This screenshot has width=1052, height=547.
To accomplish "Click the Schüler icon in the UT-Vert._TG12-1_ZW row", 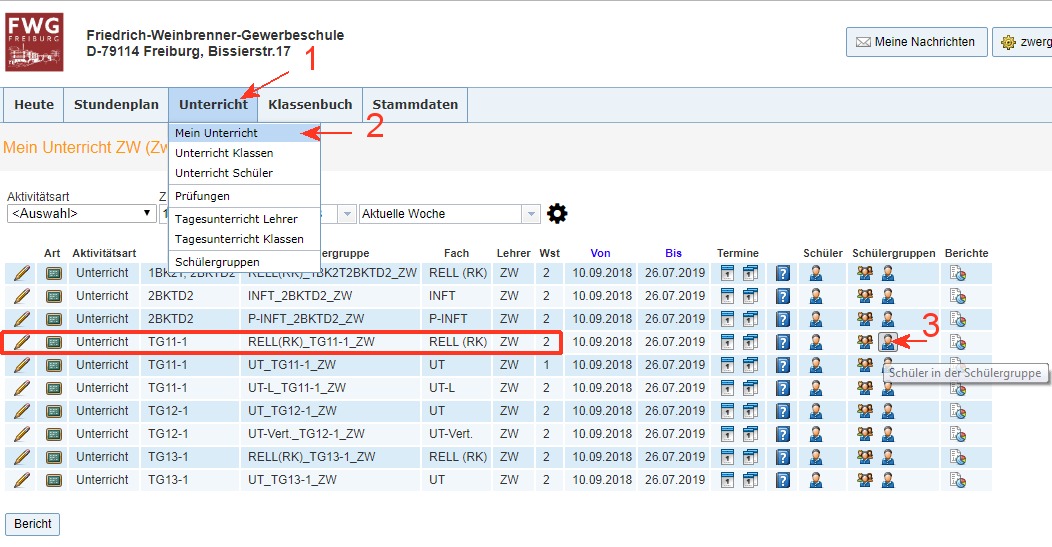I will coord(816,434).
